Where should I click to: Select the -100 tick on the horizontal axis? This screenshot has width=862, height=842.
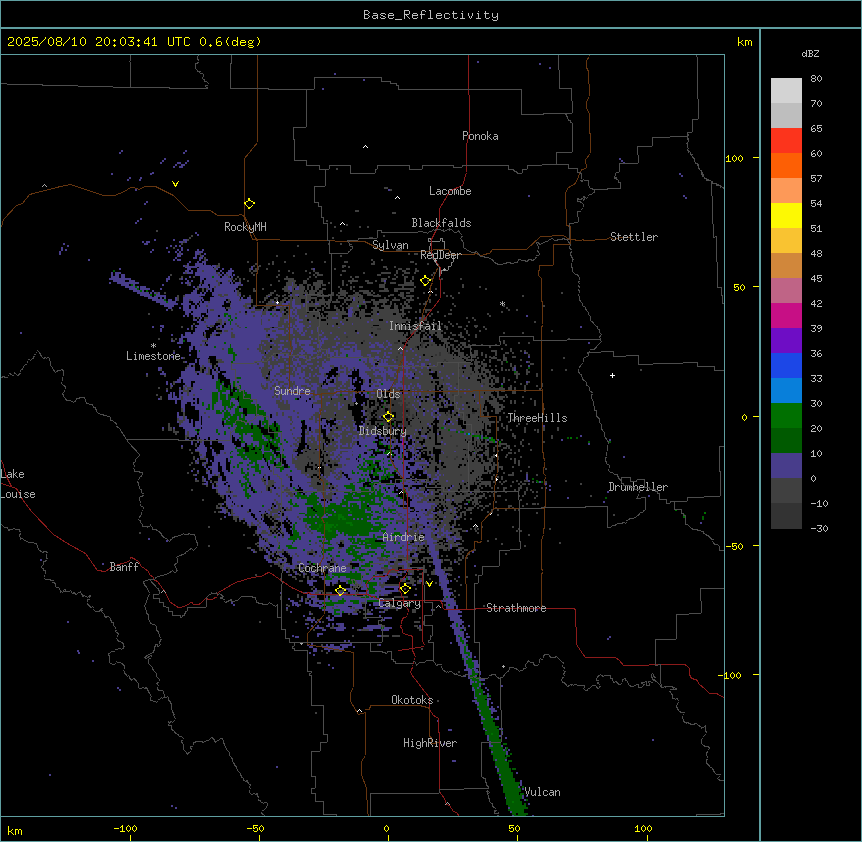tap(125, 828)
